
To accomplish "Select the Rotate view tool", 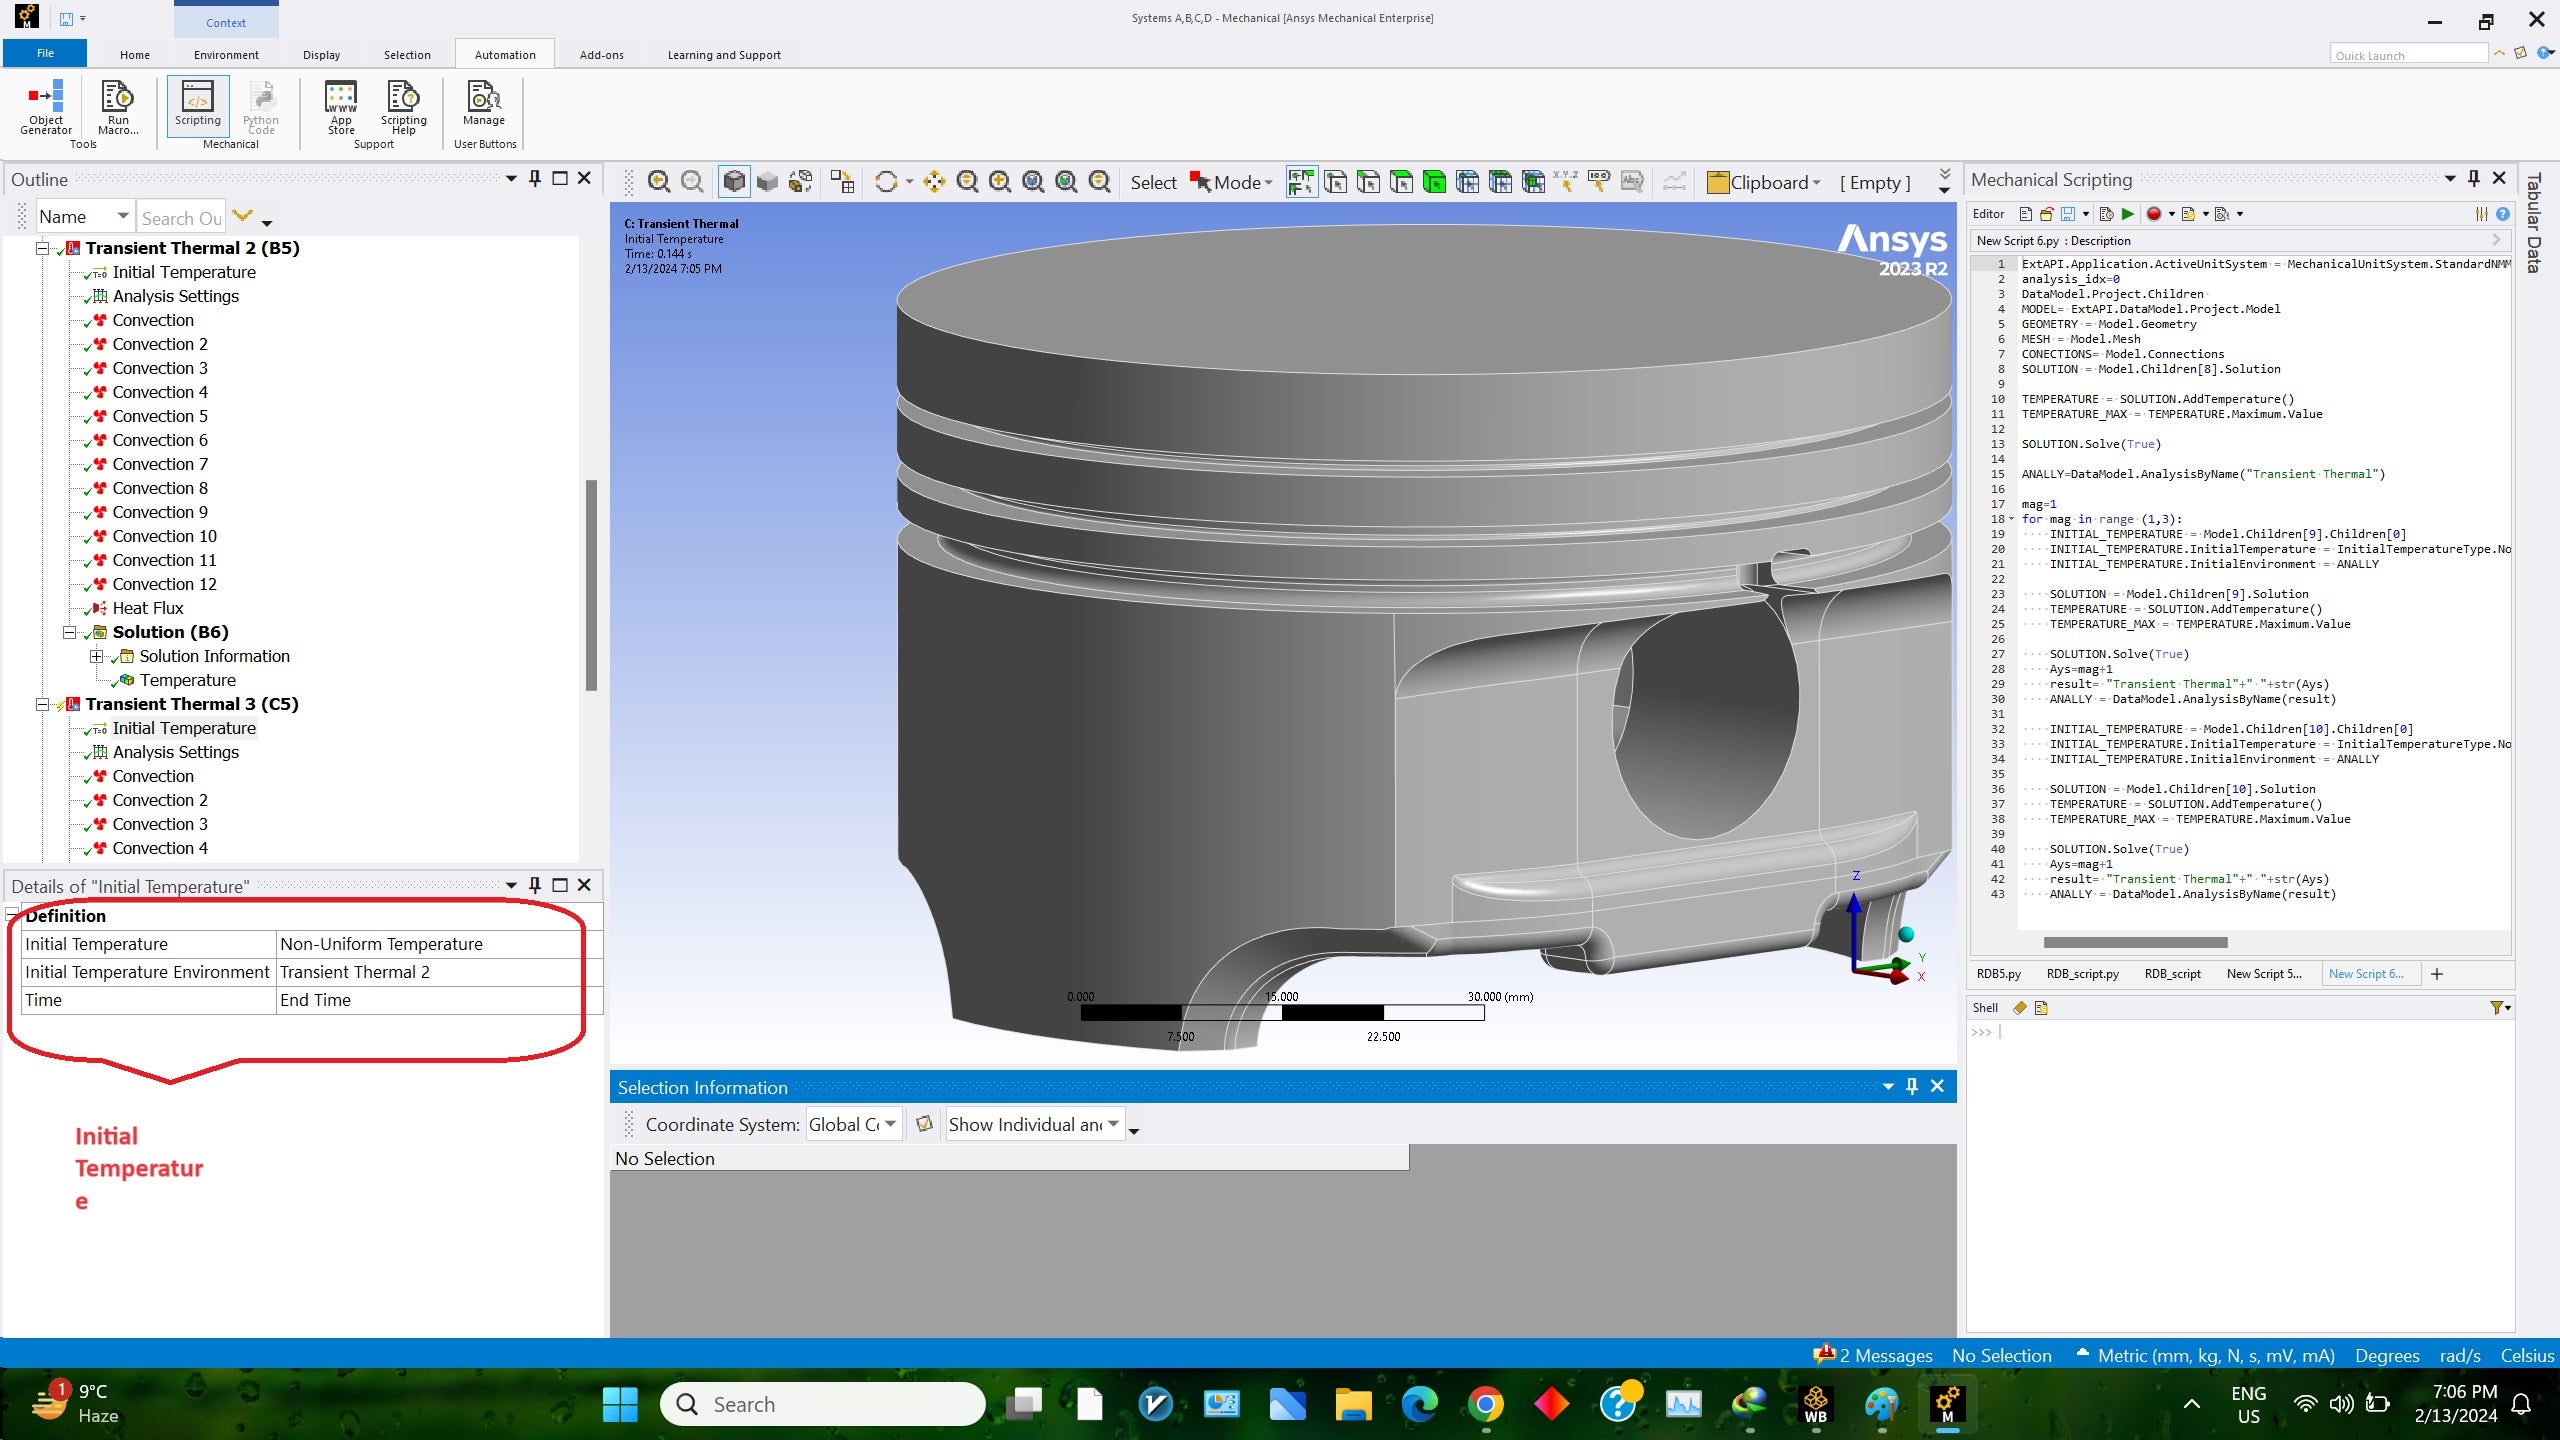I will (x=886, y=181).
